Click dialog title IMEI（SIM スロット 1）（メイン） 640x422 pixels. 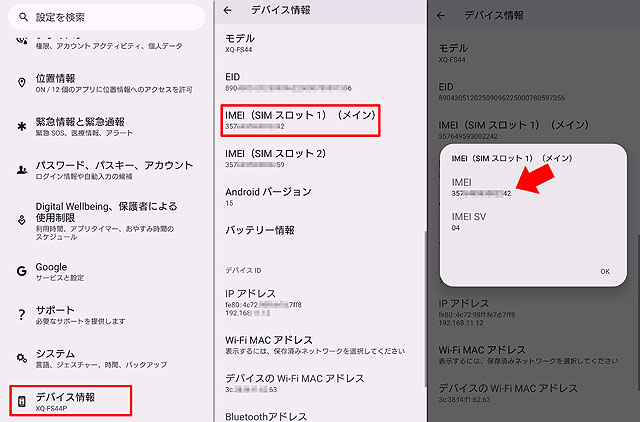click(512, 158)
